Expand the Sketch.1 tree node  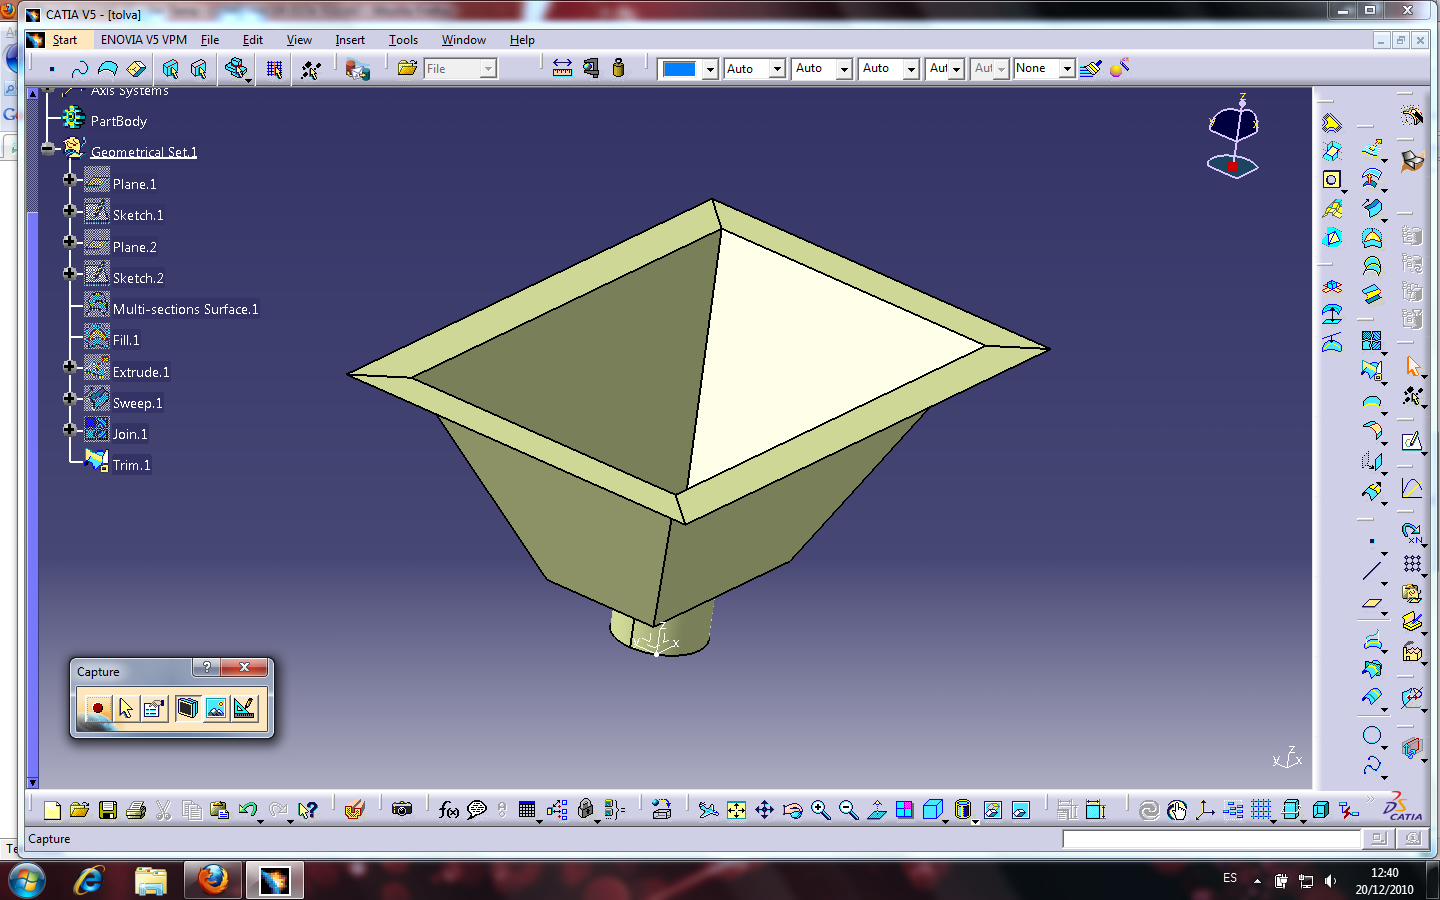click(x=69, y=211)
